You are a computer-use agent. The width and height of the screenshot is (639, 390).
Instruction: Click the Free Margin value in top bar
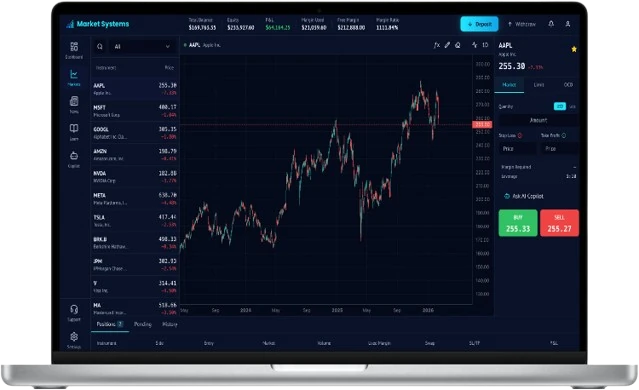click(351, 28)
